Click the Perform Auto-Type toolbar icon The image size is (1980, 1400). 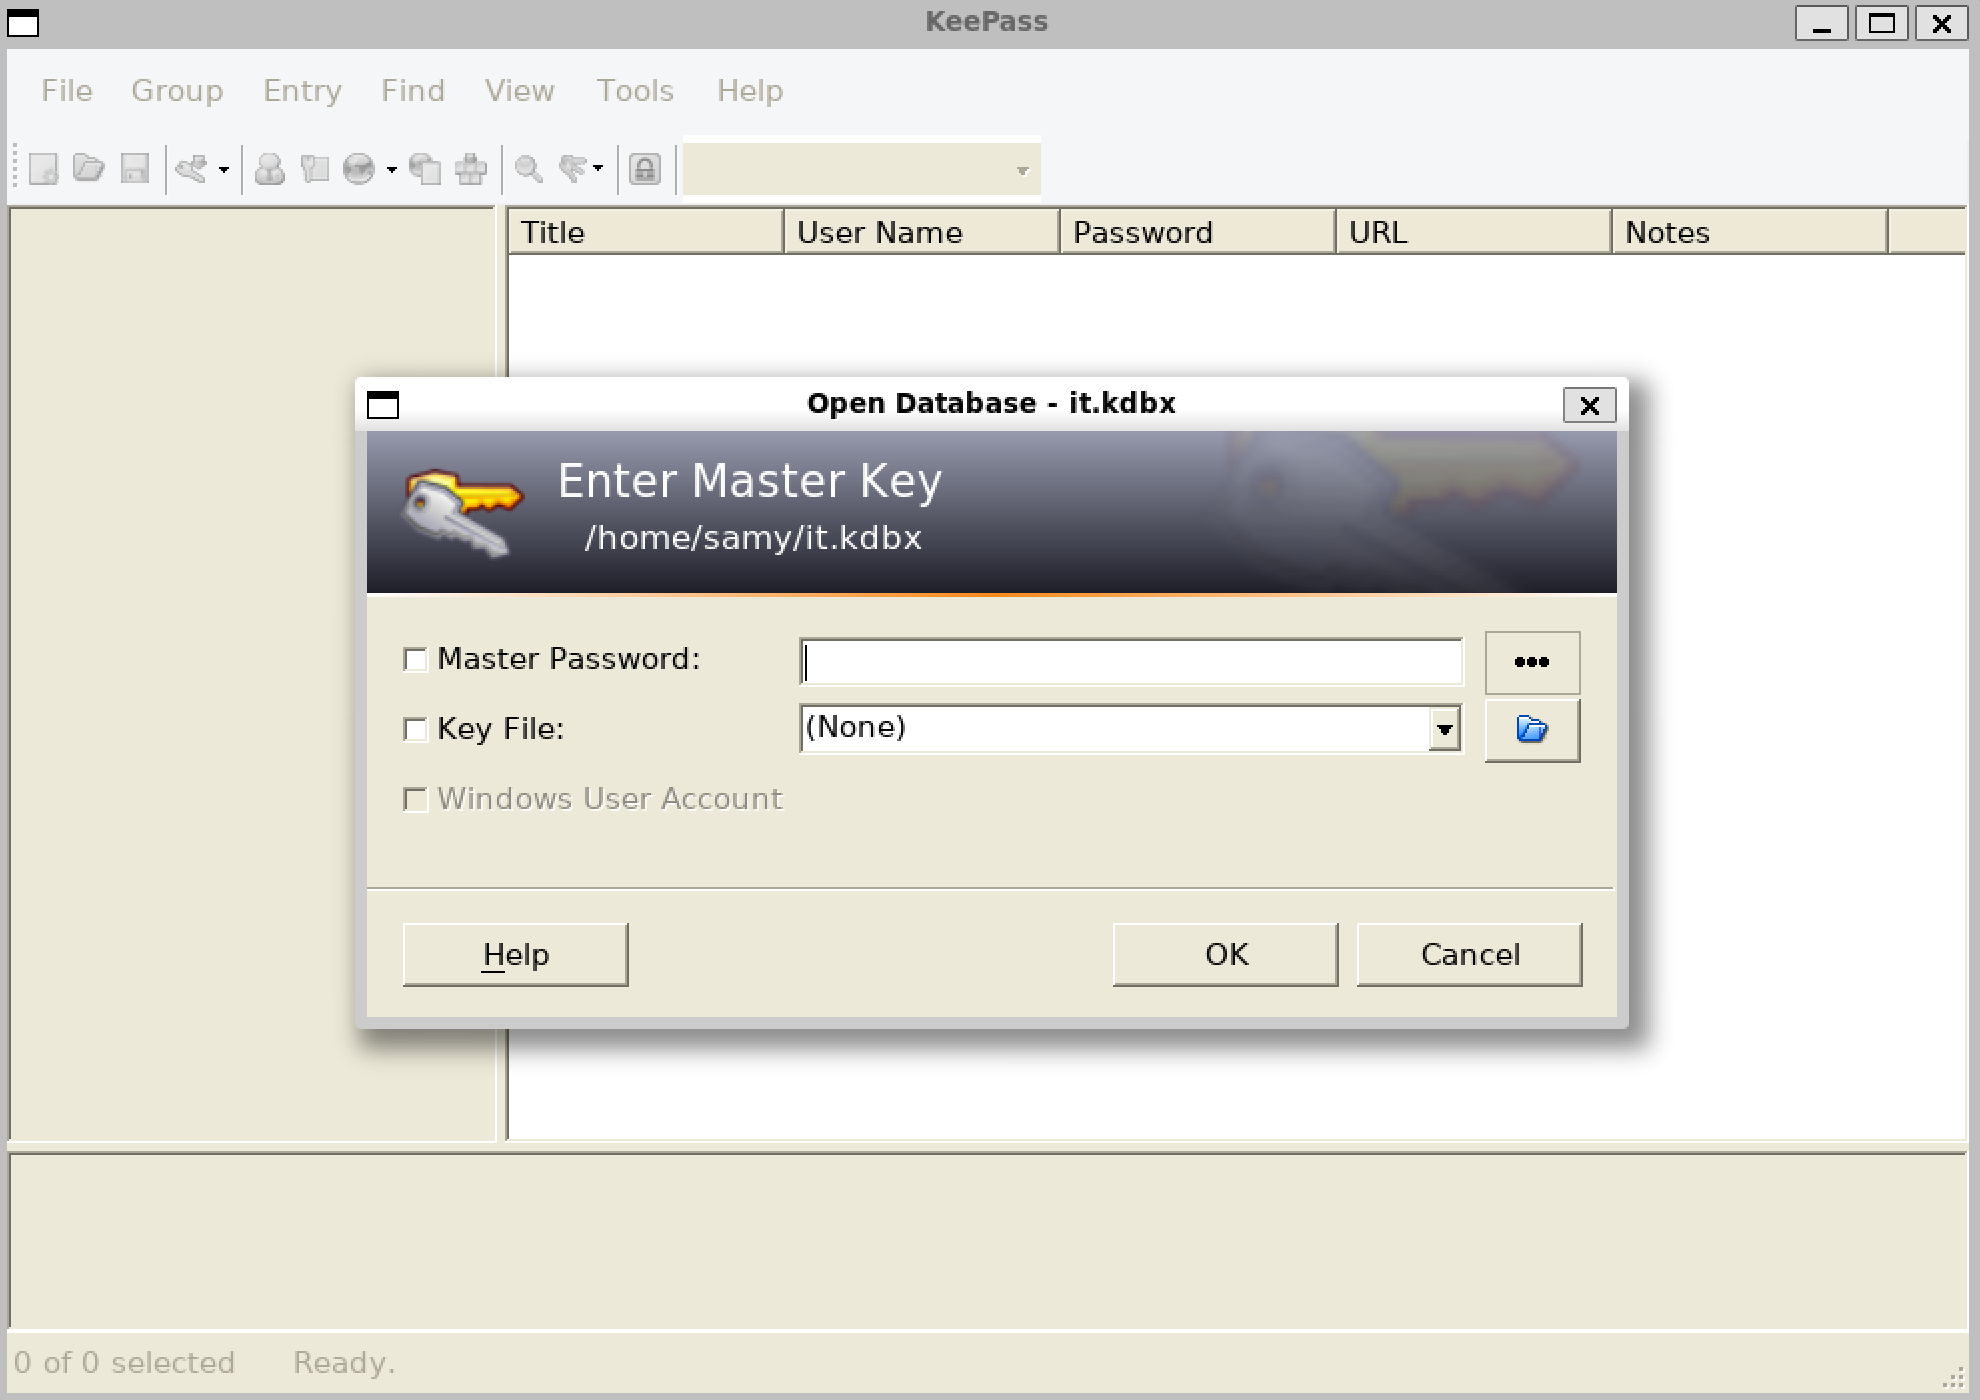(x=471, y=169)
